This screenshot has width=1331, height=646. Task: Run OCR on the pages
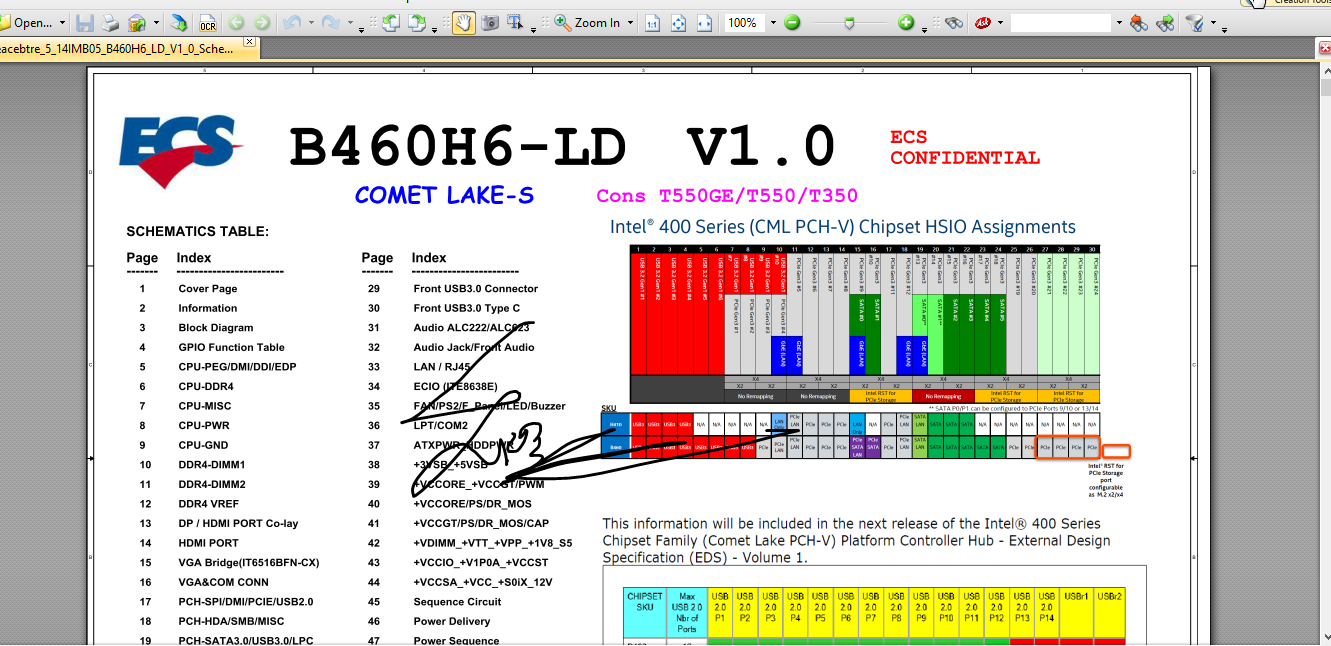click(x=208, y=23)
